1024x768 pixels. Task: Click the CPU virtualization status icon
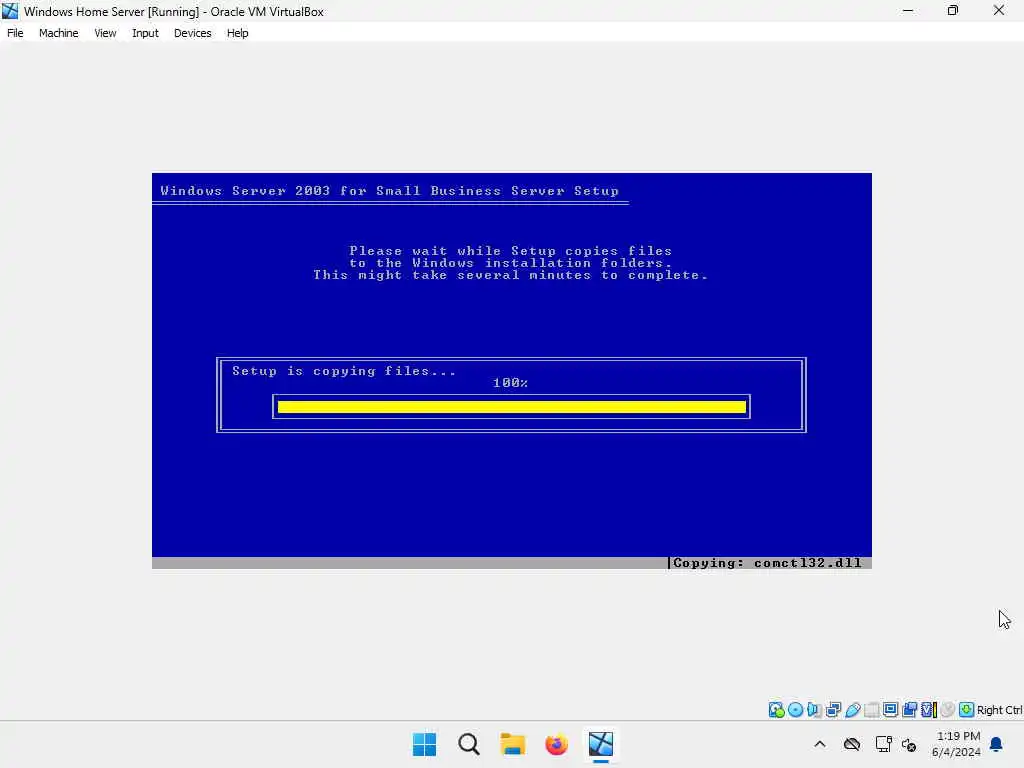pyautogui.click(x=929, y=710)
